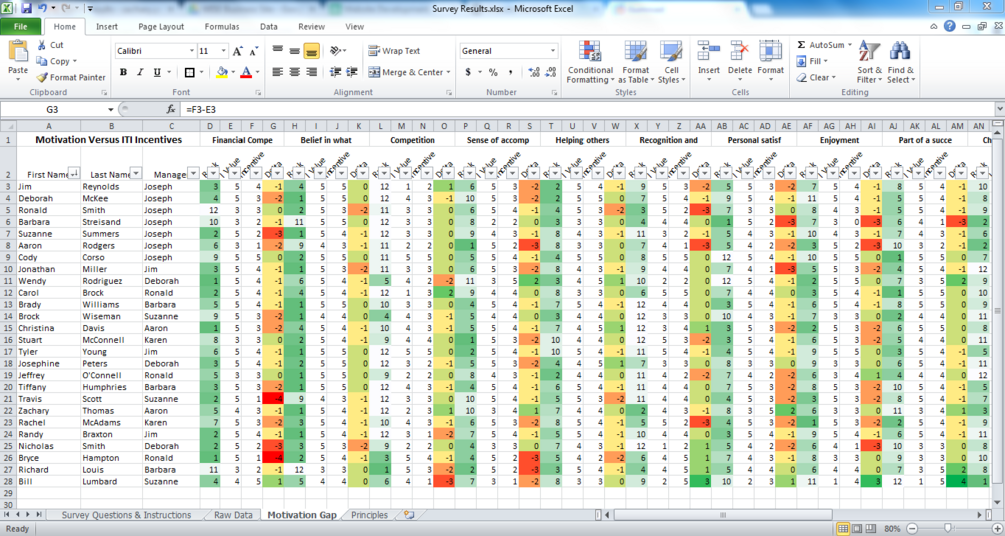Toggle Italic formatting

point(140,72)
